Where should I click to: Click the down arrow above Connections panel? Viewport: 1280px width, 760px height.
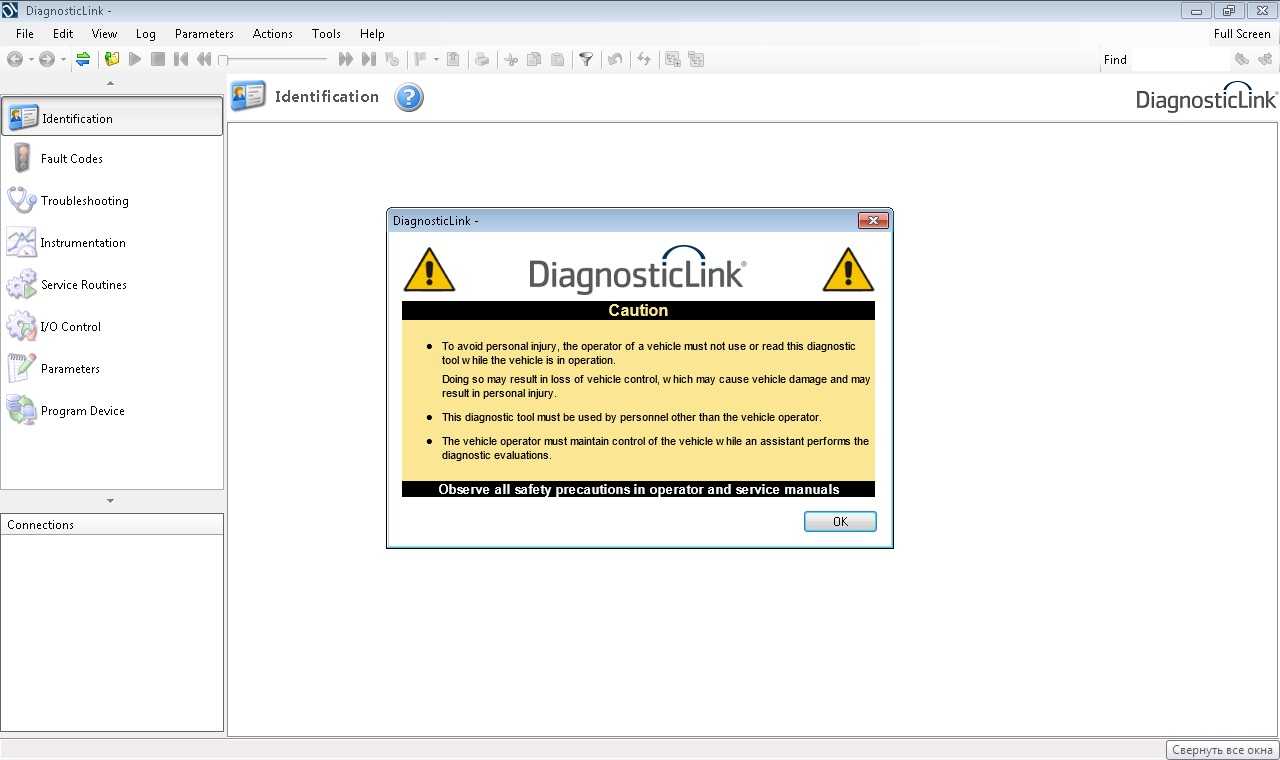click(111, 501)
